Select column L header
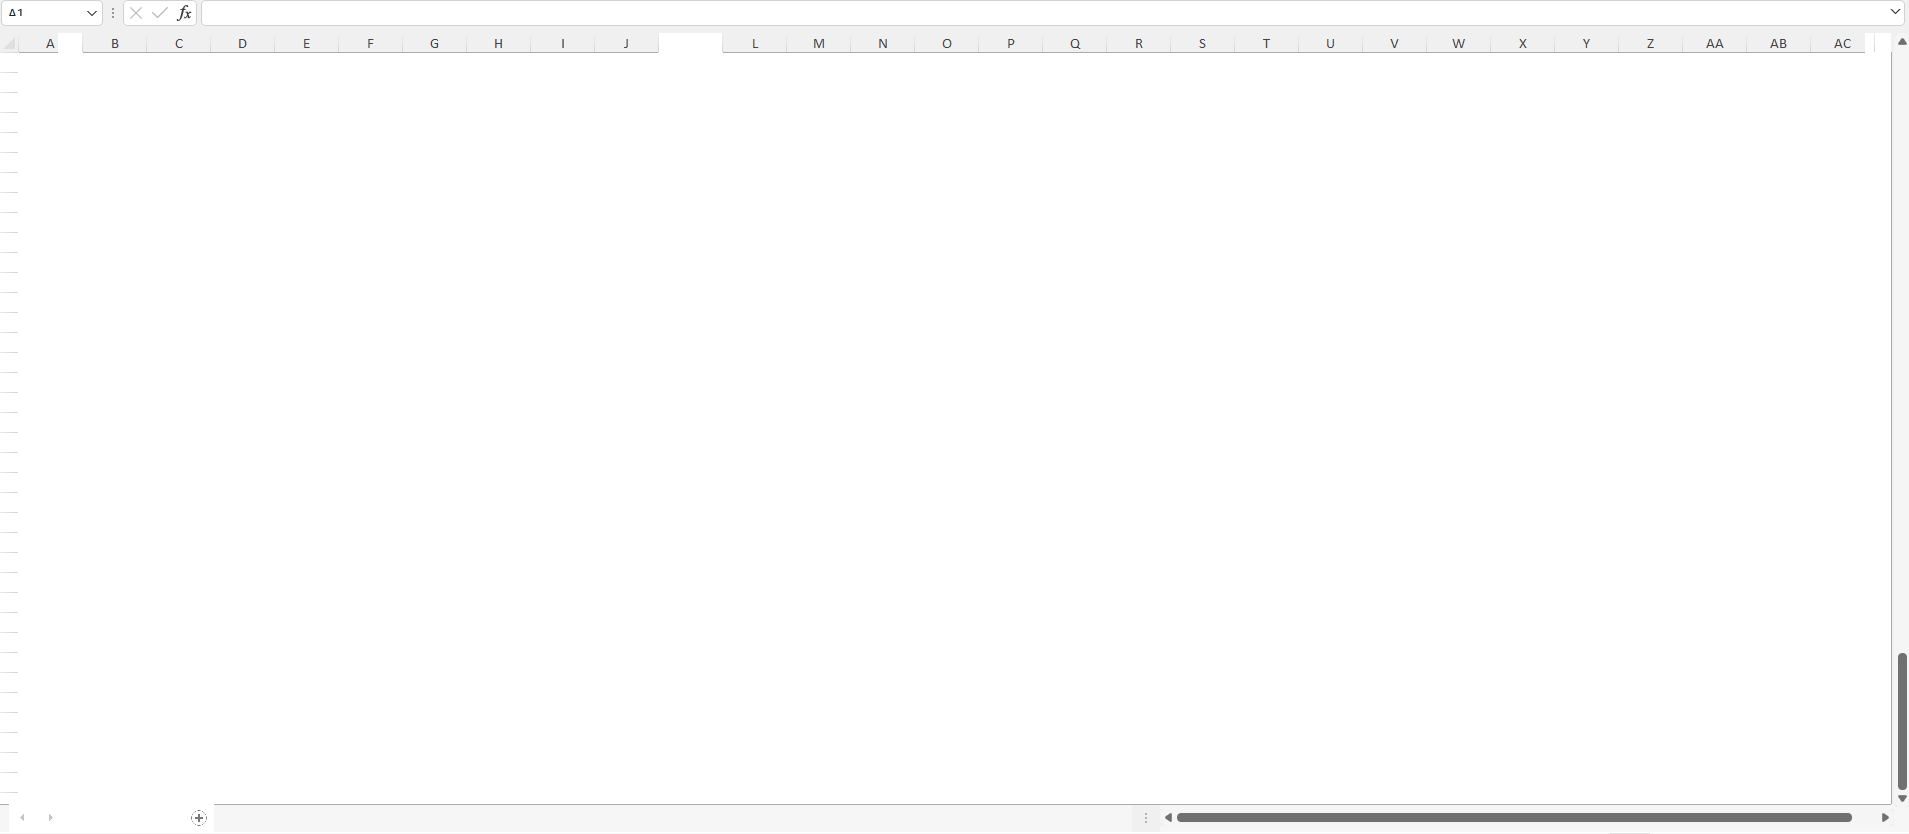The image size is (1909, 834). pos(755,43)
